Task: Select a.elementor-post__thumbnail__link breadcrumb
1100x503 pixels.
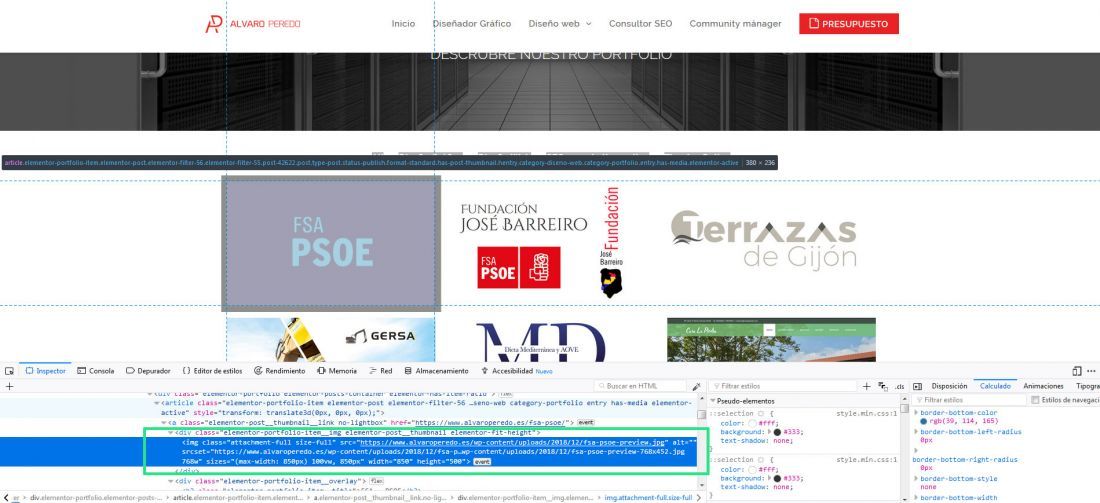Action: [x=379, y=497]
